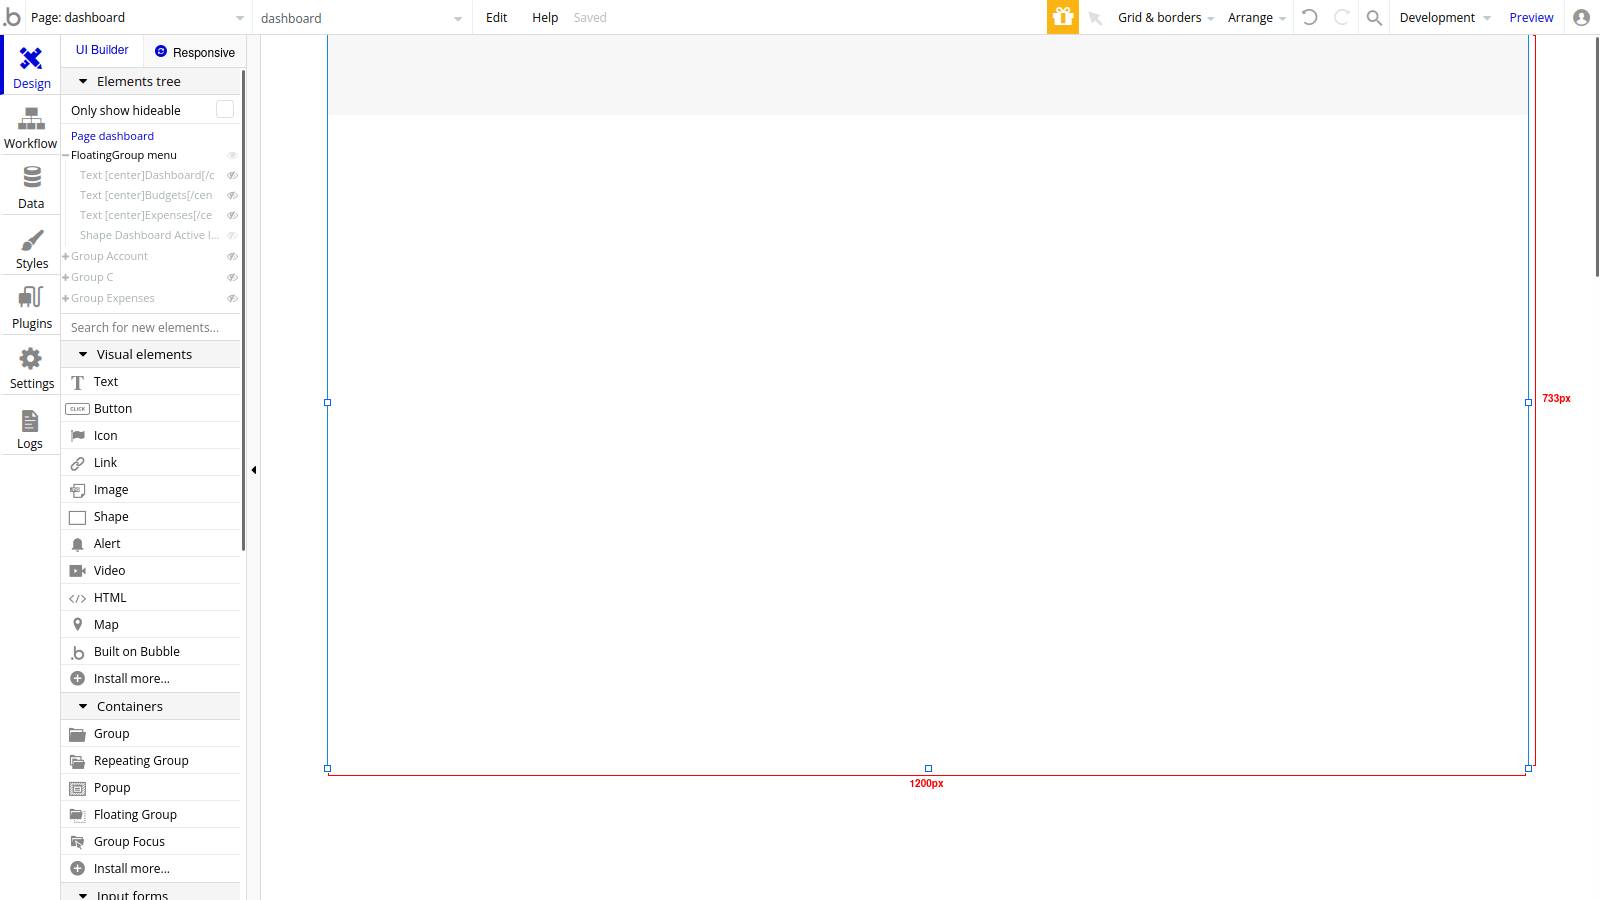The image size is (1600, 900).
Task: Open the Settings panel
Action: tap(30, 366)
